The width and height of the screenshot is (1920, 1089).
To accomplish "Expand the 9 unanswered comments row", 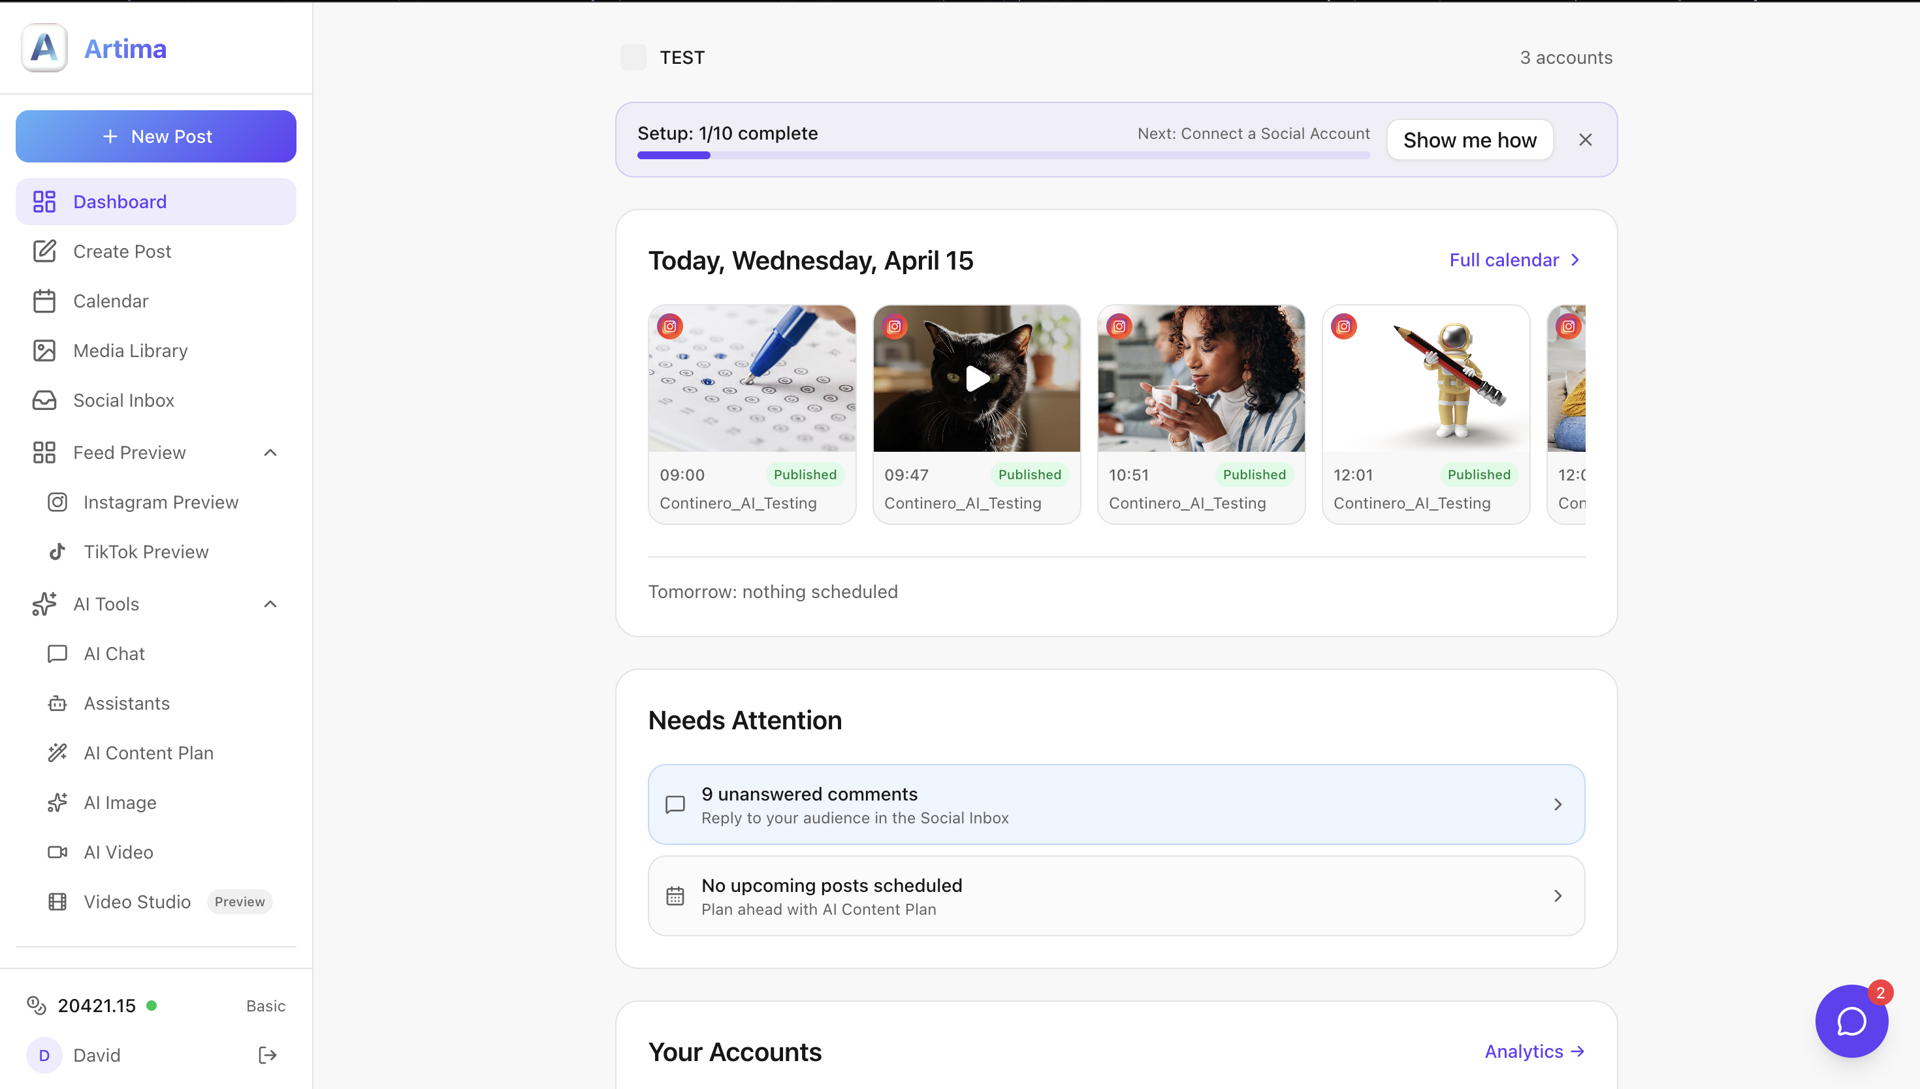I will [1557, 804].
